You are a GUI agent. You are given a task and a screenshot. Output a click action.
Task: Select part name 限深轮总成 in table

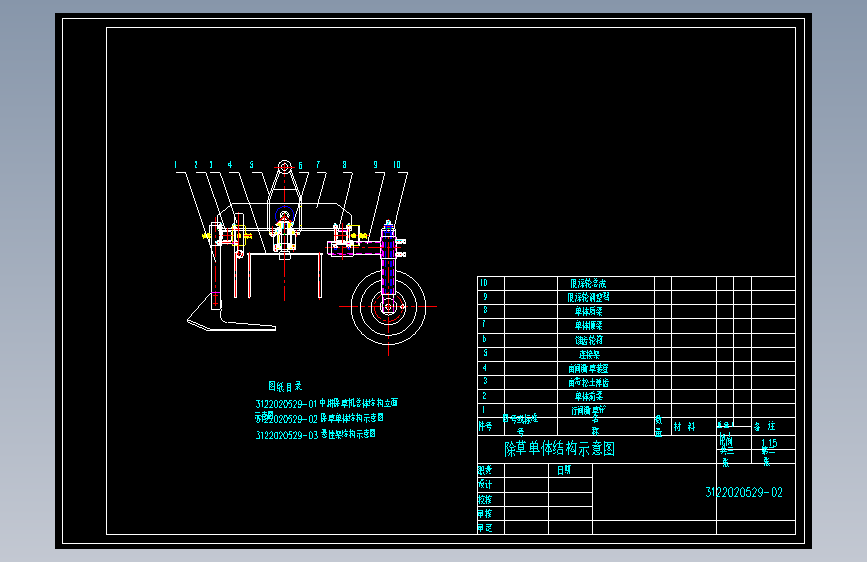click(588, 283)
